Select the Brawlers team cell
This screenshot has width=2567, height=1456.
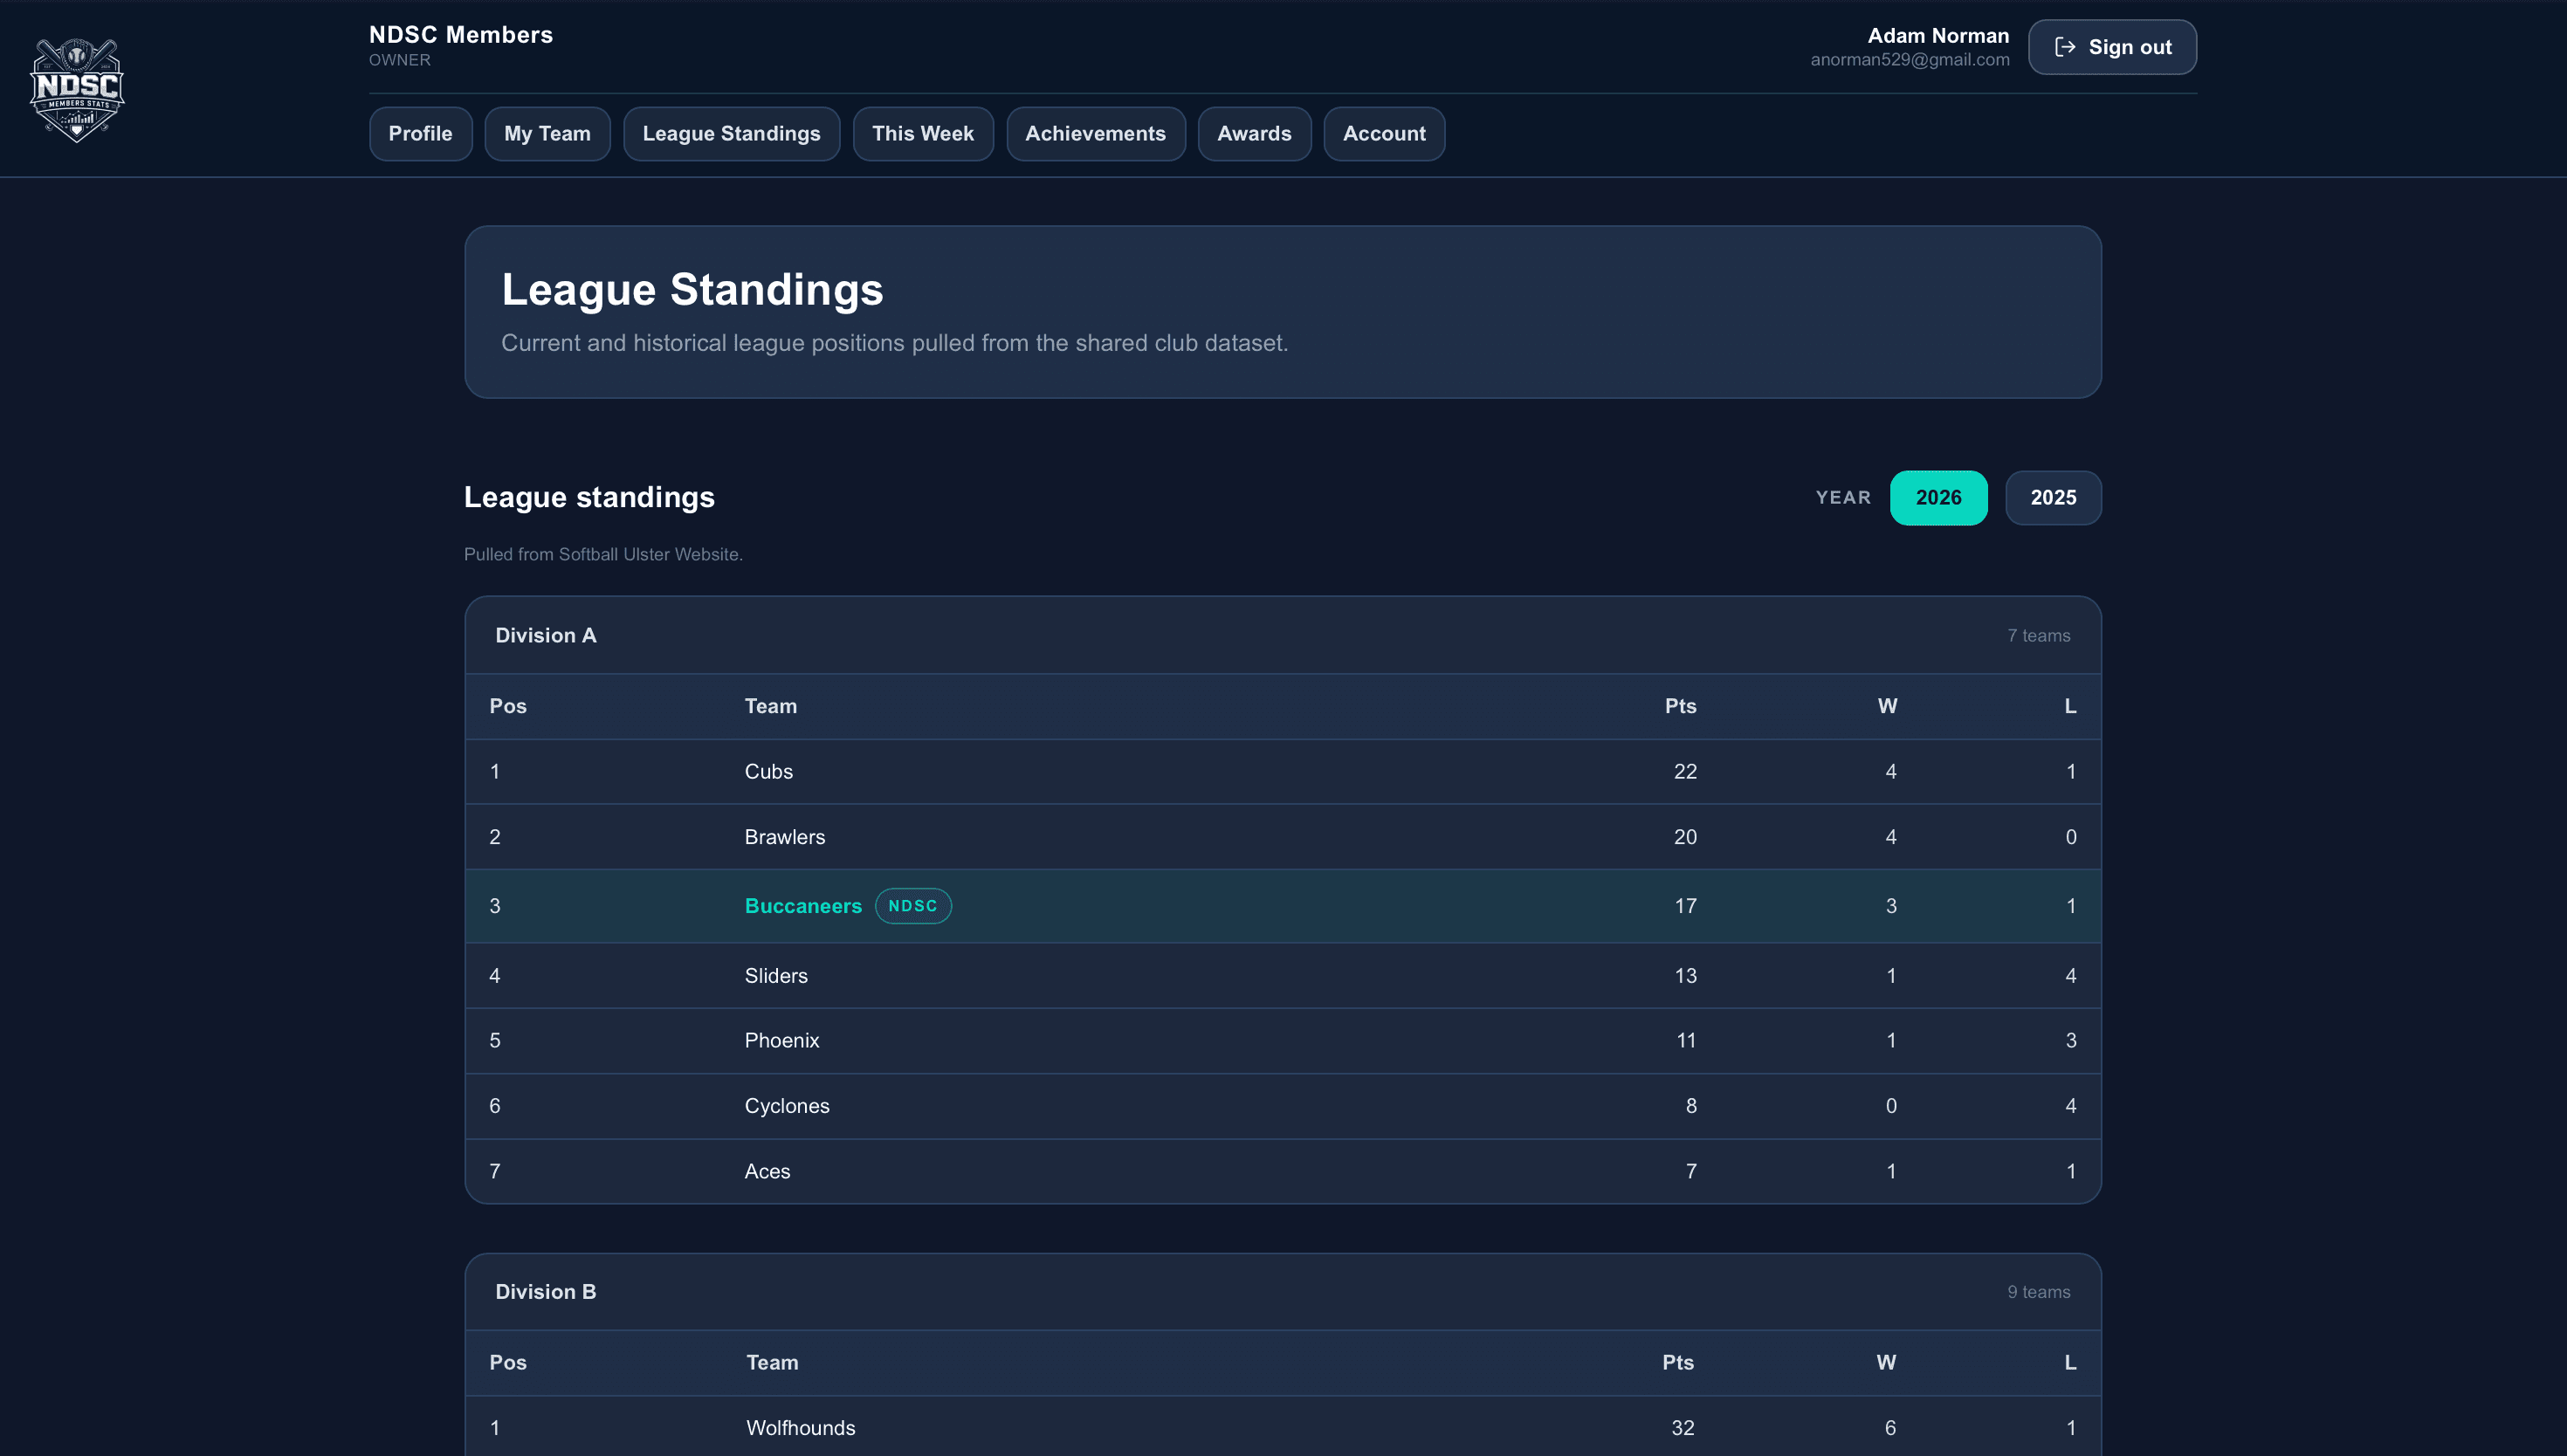(x=784, y=837)
